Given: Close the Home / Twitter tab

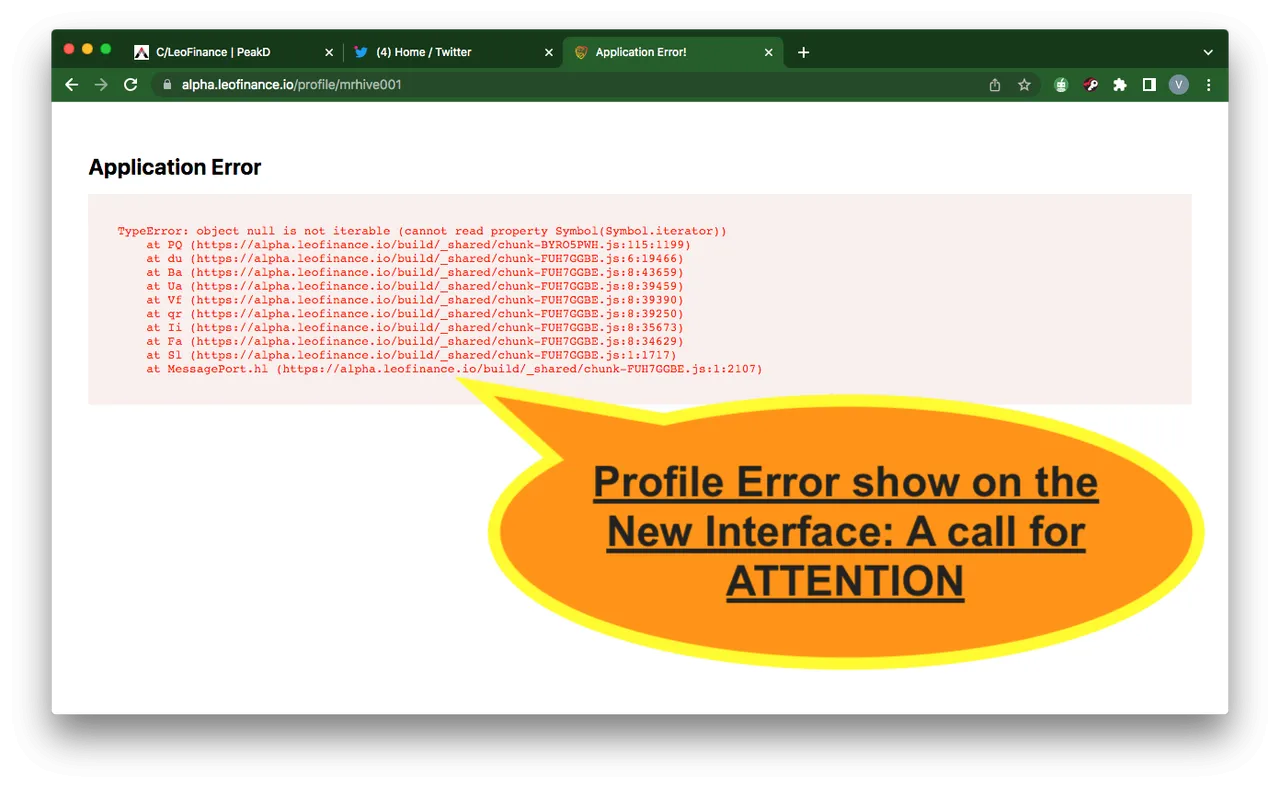Looking at the screenshot, I should 548,52.
